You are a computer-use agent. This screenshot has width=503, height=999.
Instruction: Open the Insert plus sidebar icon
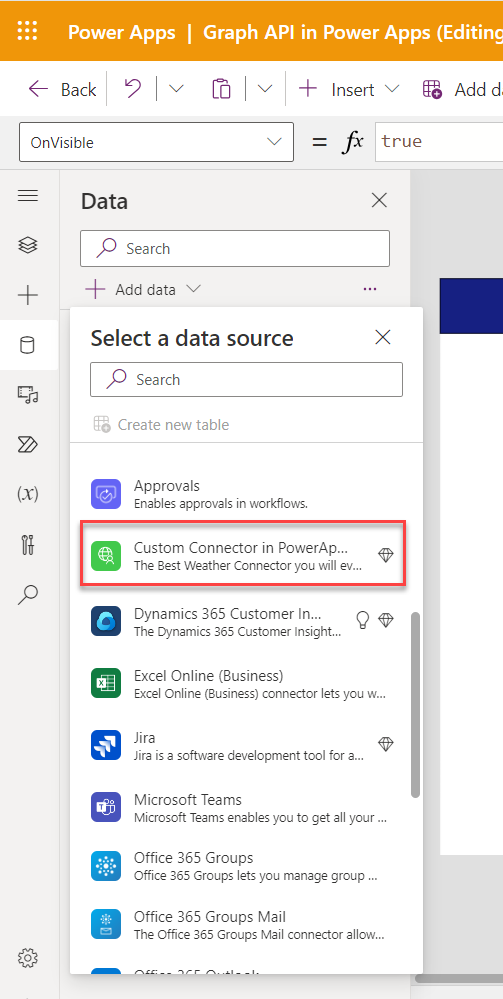point(27,295)
